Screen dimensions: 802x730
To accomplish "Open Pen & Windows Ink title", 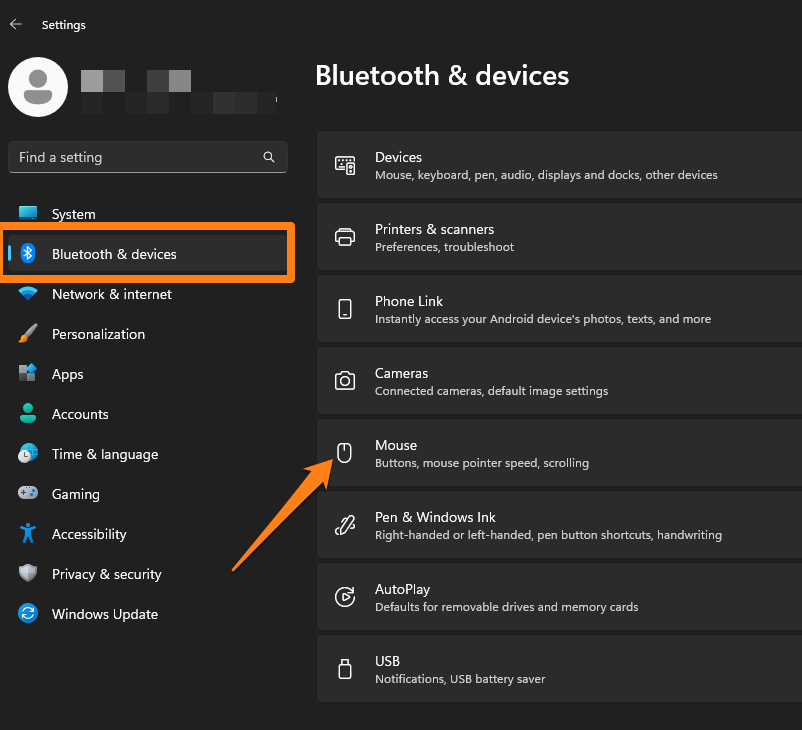I will [x=435, y=517].
